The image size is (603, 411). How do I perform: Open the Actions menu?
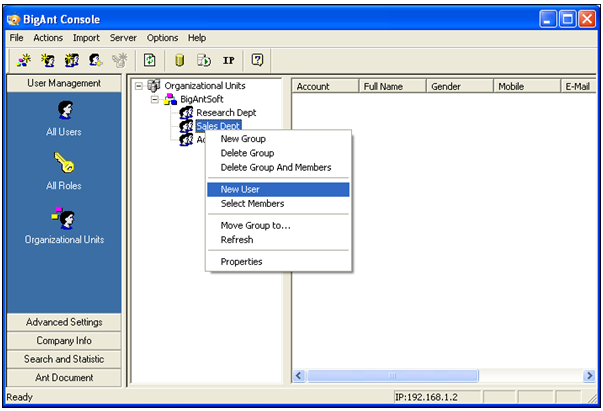(x=48, y=38)
